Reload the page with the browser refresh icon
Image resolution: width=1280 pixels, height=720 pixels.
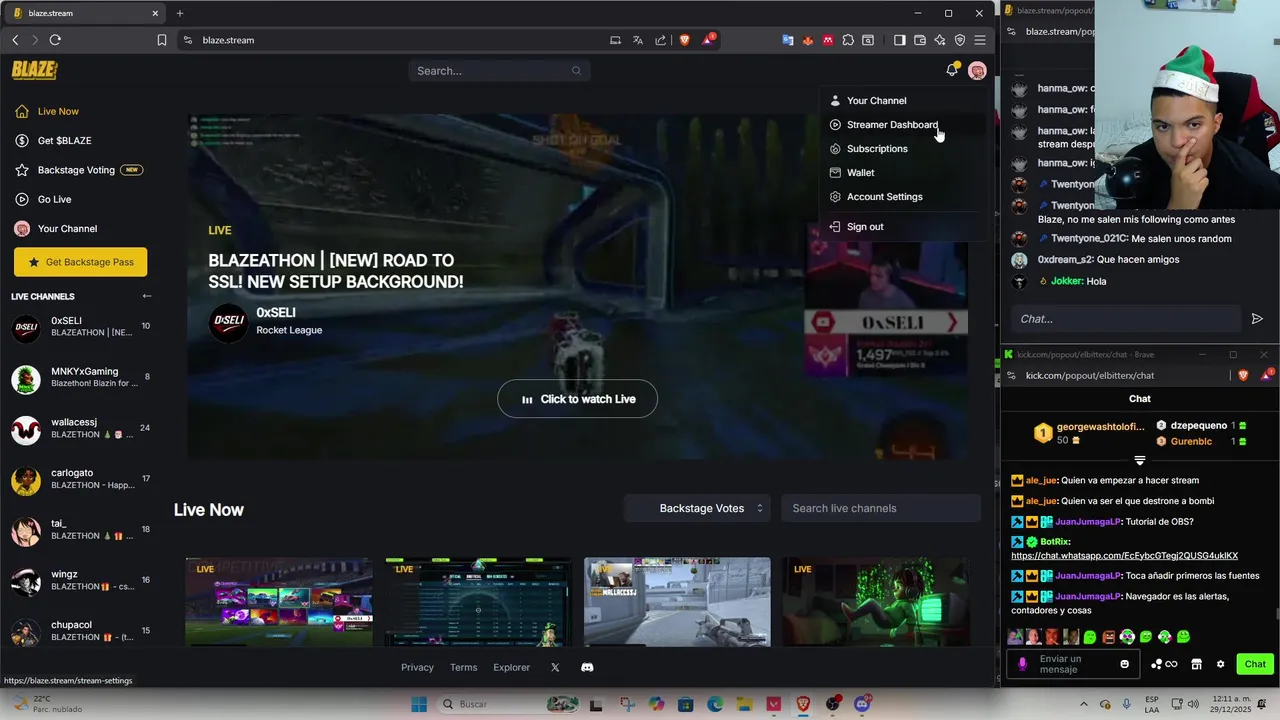[55, 40]
